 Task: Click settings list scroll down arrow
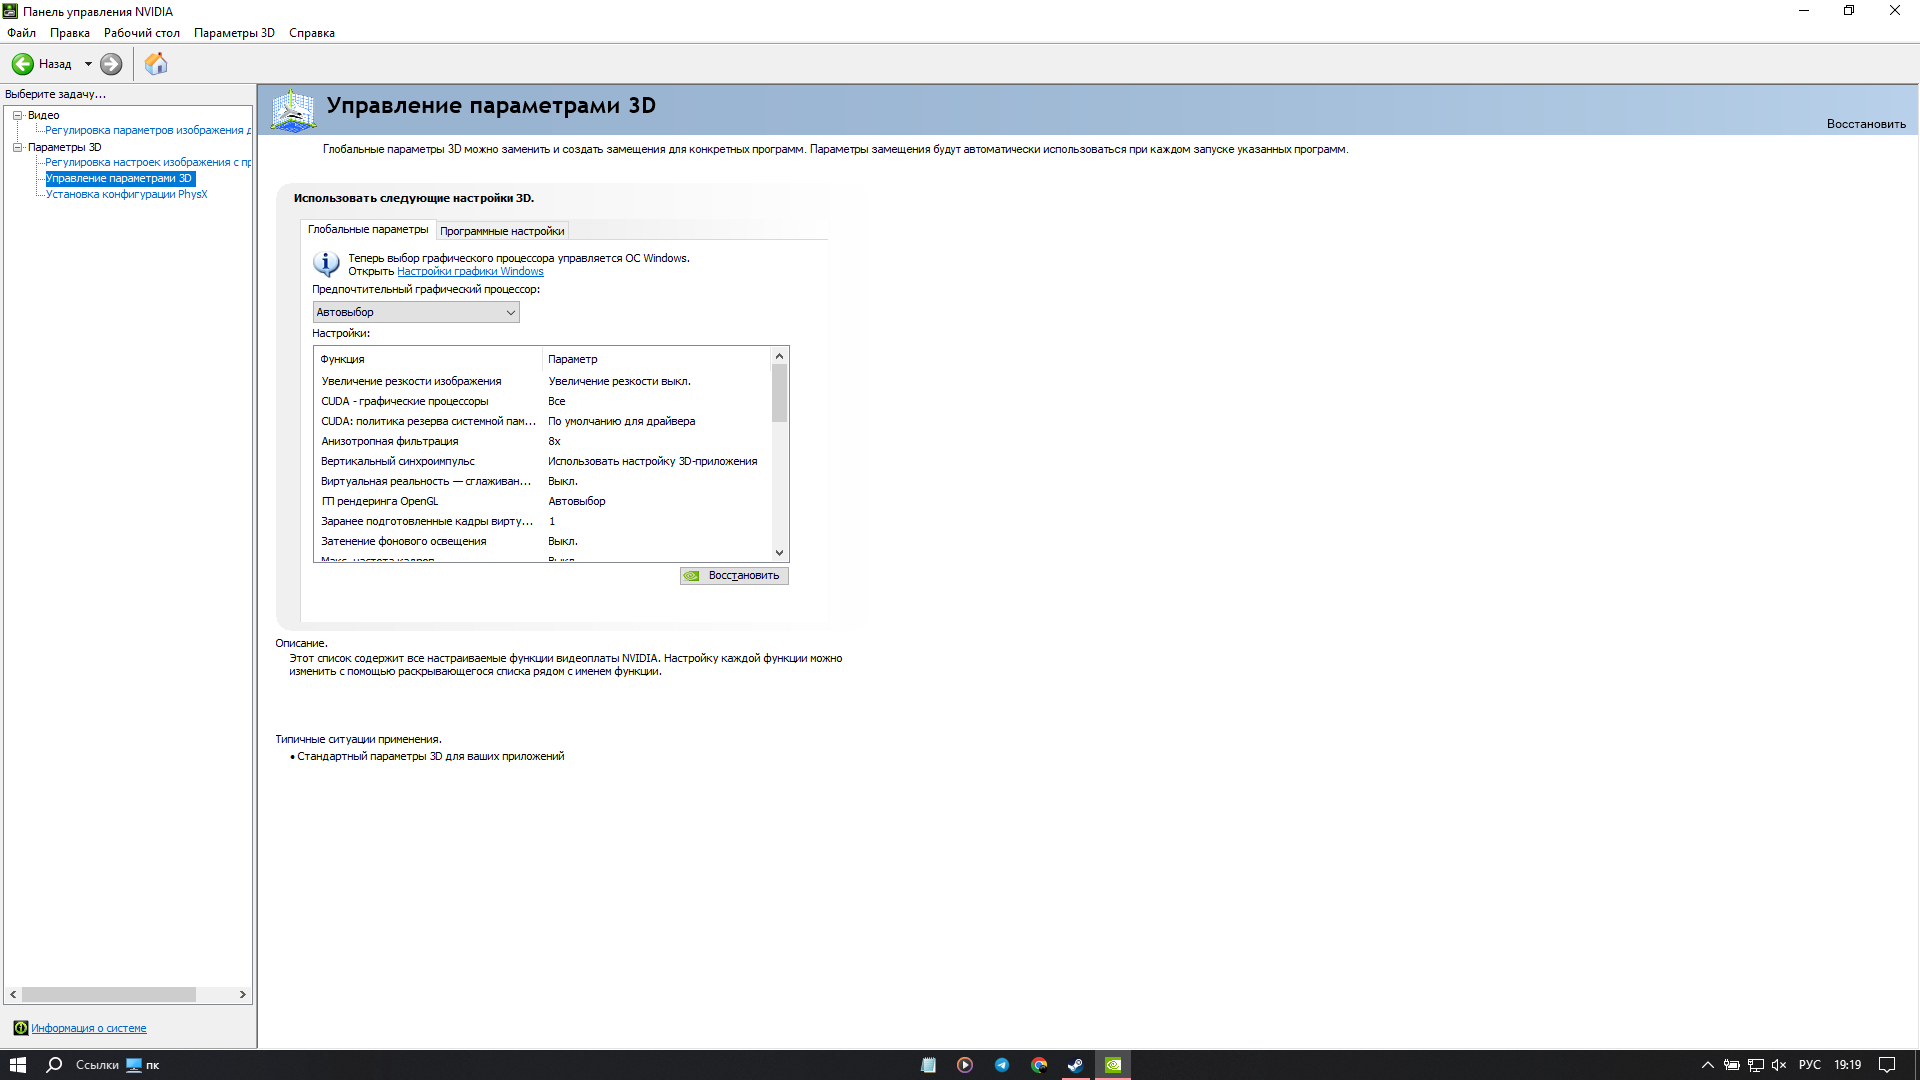coord(779,552)
